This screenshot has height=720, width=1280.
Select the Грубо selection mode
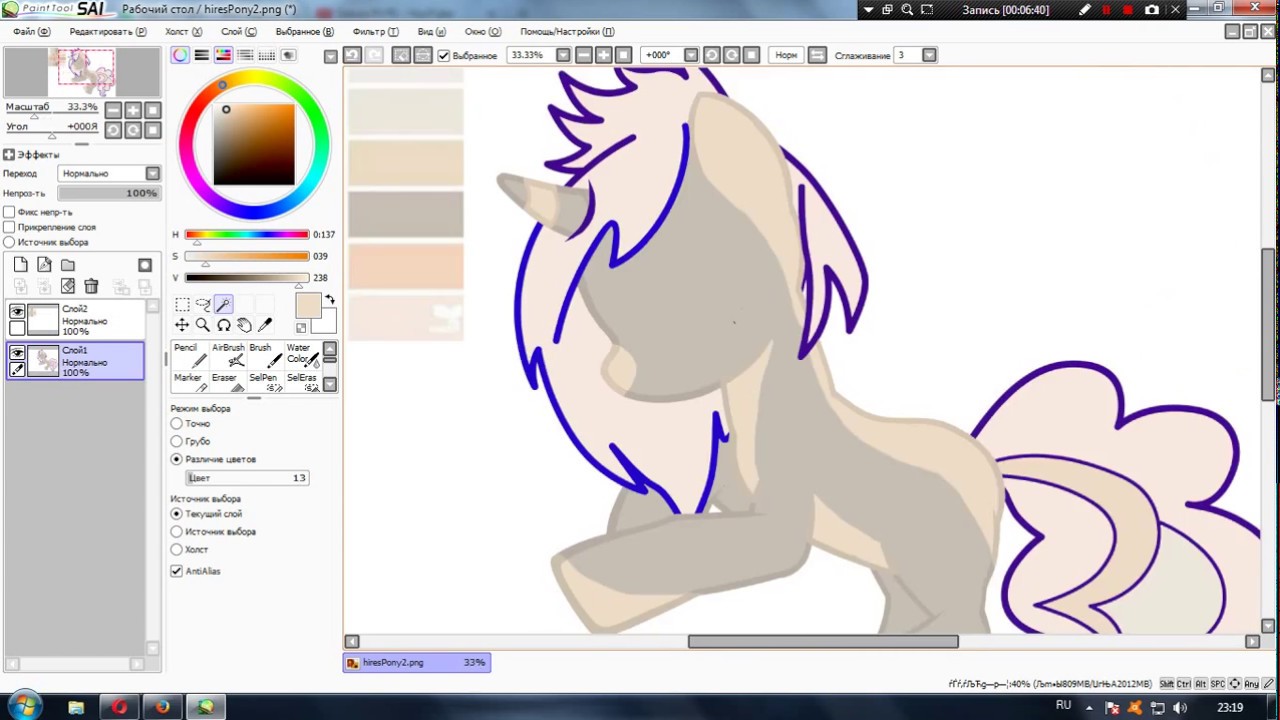(177, 441)
